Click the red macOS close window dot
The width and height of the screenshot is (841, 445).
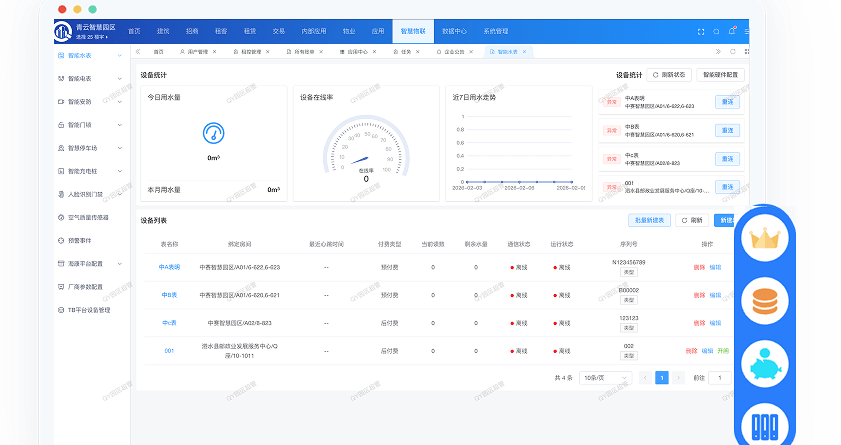[x=62, y=9]
